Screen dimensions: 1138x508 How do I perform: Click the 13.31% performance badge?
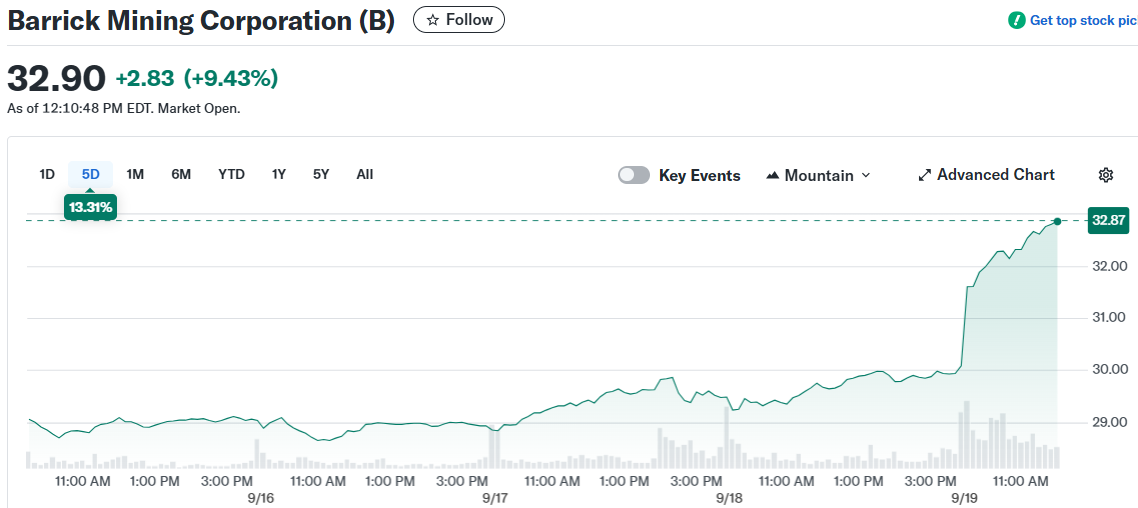tap(91, 208)
